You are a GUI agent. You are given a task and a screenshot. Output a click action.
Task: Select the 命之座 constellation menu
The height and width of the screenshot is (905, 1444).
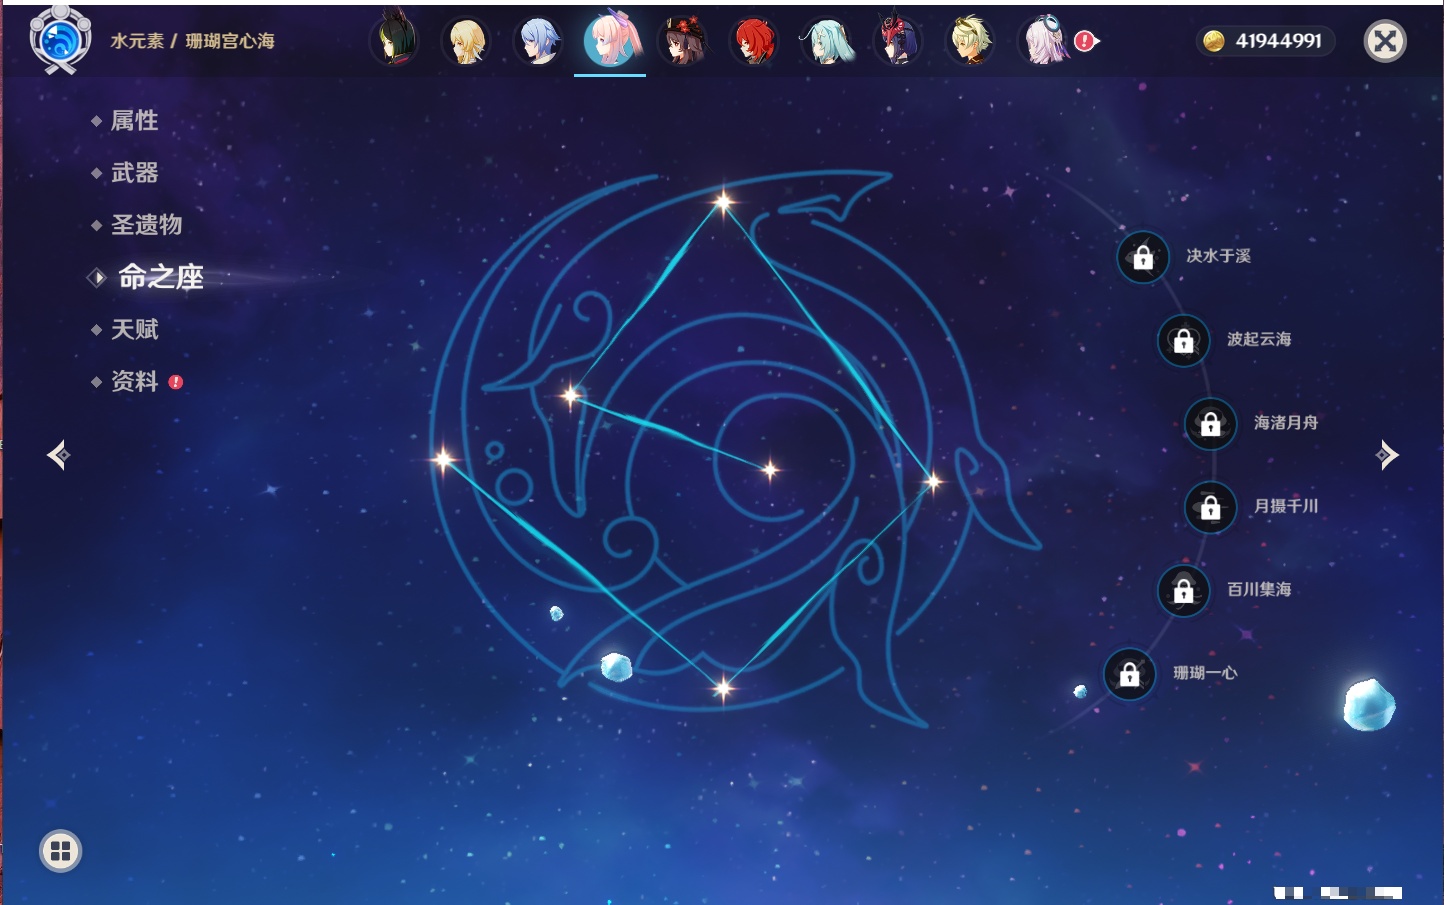point(160,277)
